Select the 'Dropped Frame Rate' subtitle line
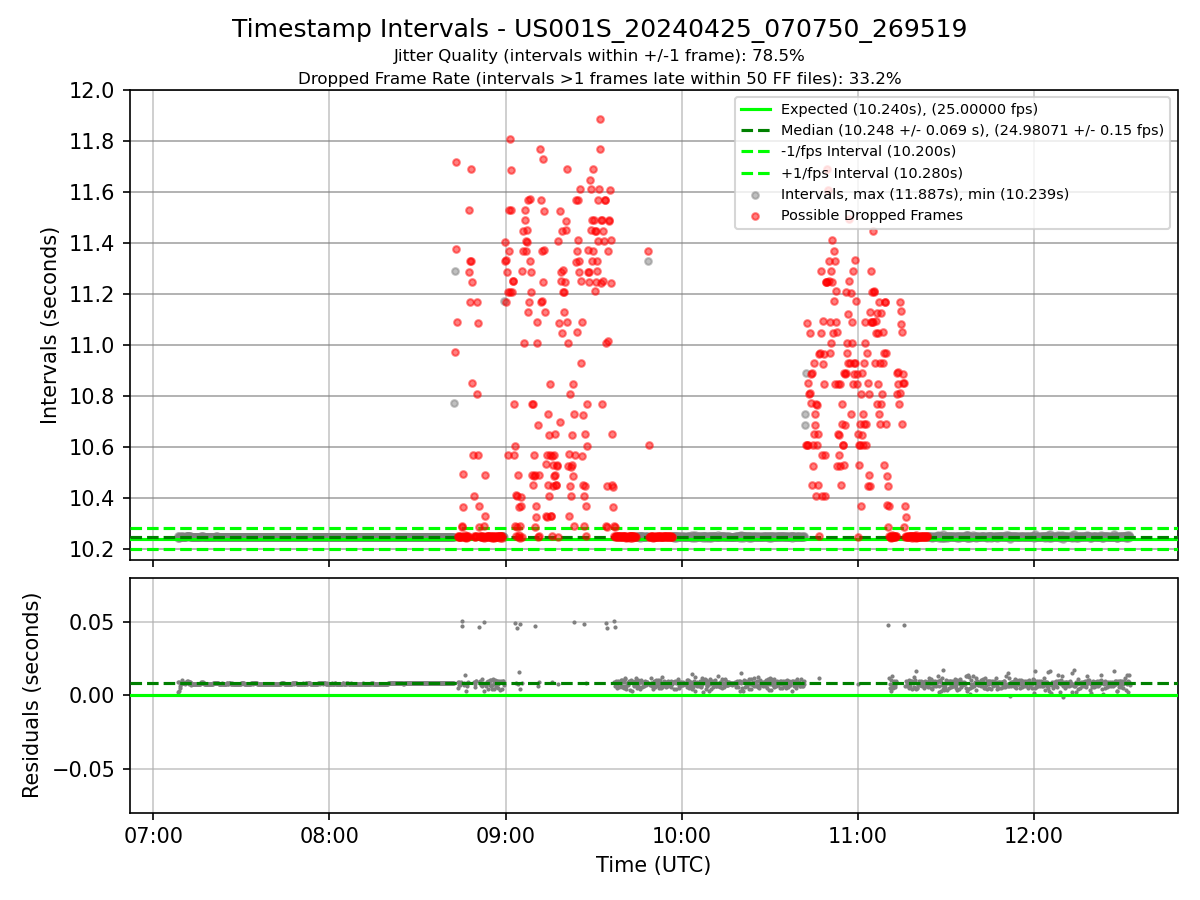This screenshot has height=900, width=1200. (x=599, y=78)
